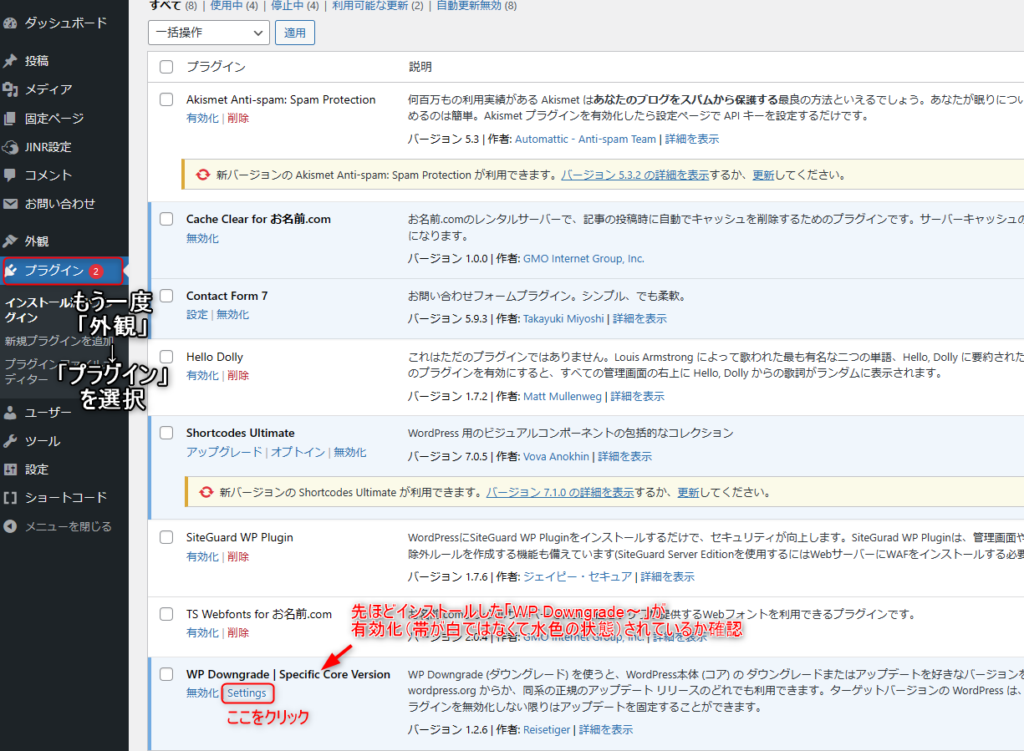Screen dimensions: 1024x751
Task: Open バージョン 5.3.2 の詳細を表示 link
Action: point(635,175)
